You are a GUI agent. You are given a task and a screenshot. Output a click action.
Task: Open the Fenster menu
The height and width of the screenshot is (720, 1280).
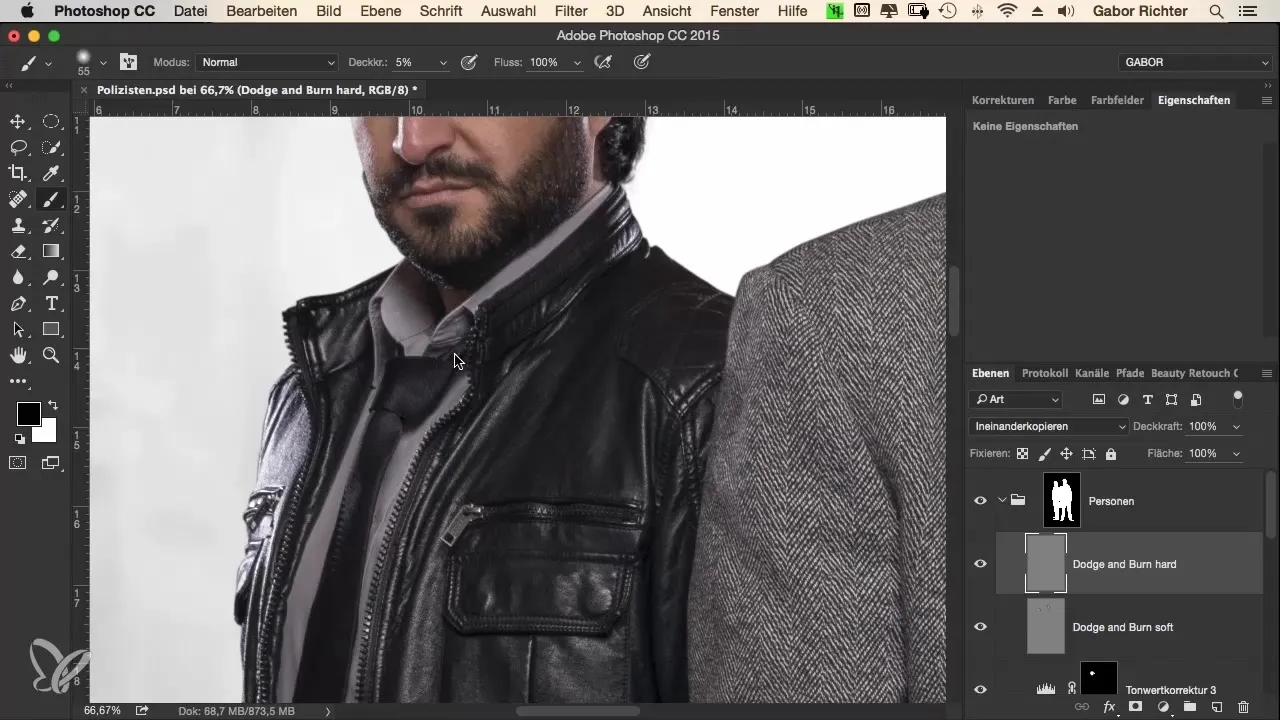(734, 11)
